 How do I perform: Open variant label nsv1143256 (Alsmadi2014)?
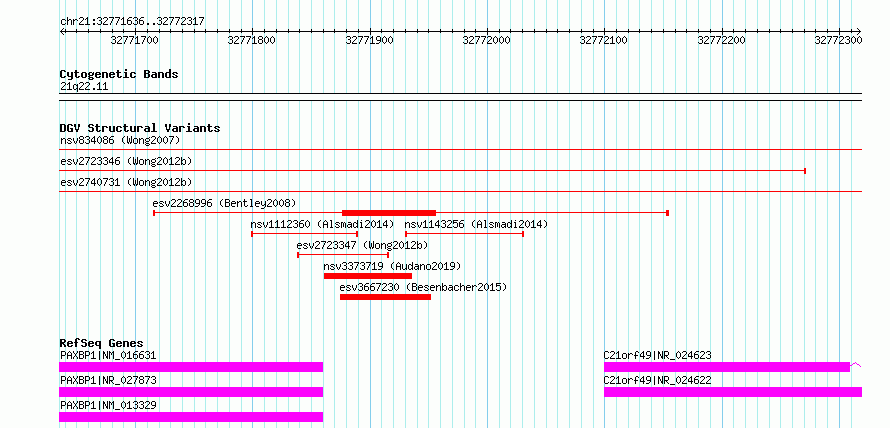[476, 224]
